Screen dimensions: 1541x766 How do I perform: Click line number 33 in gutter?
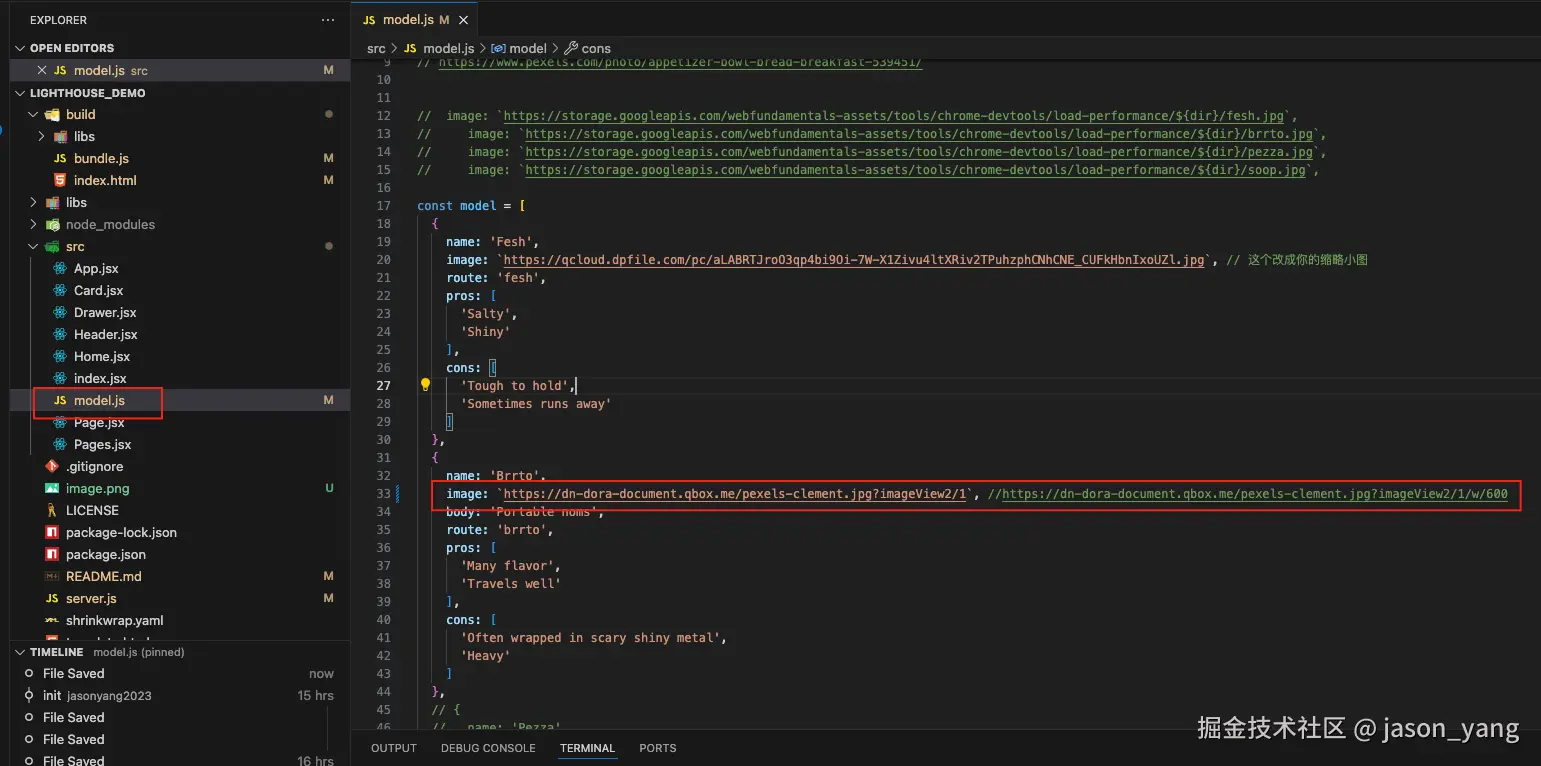383,494
